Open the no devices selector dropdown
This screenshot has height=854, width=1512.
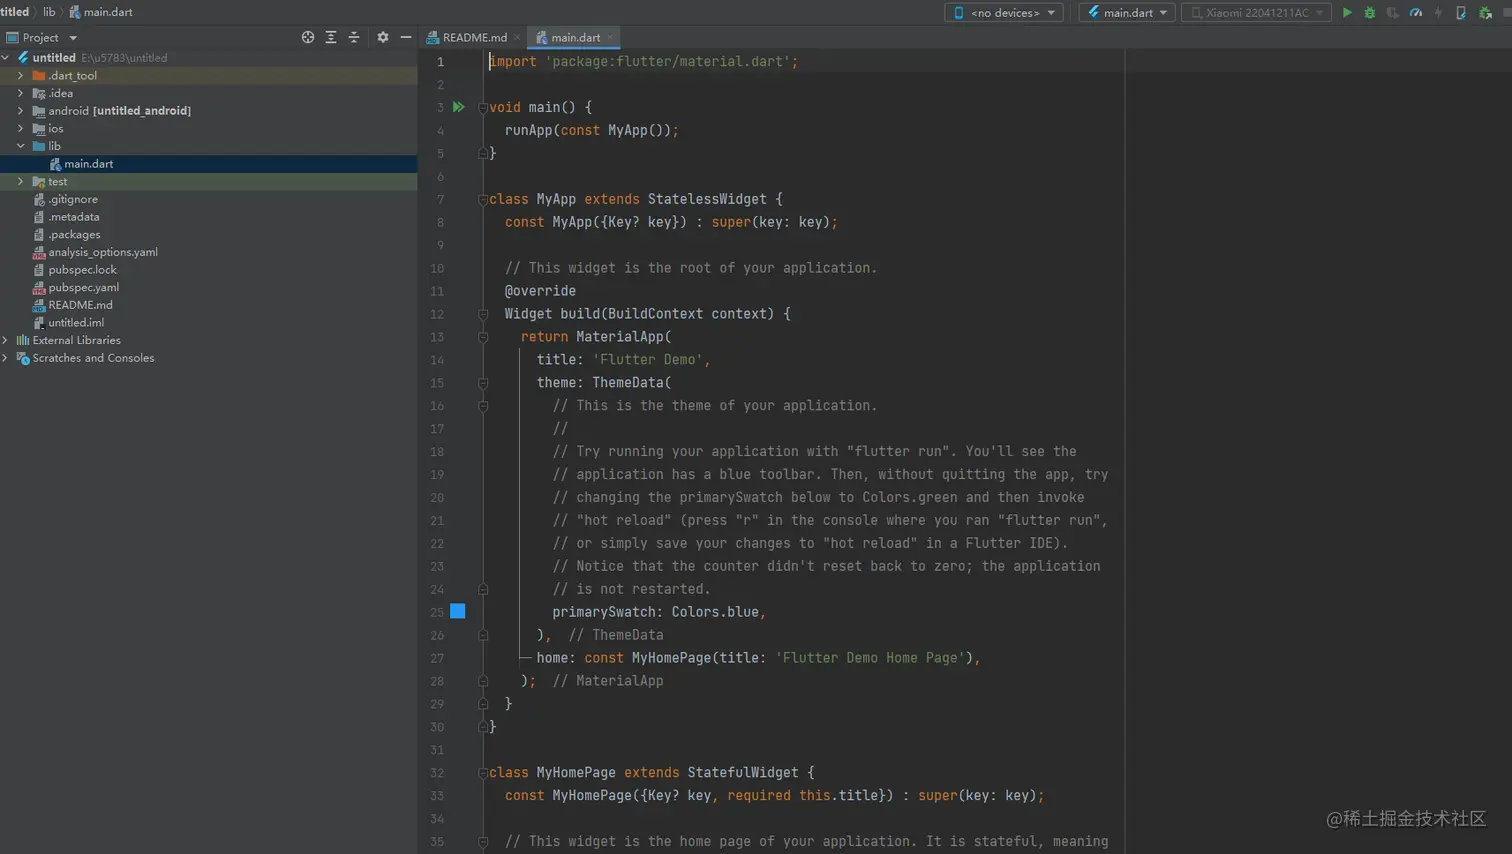pos(1003,13)
